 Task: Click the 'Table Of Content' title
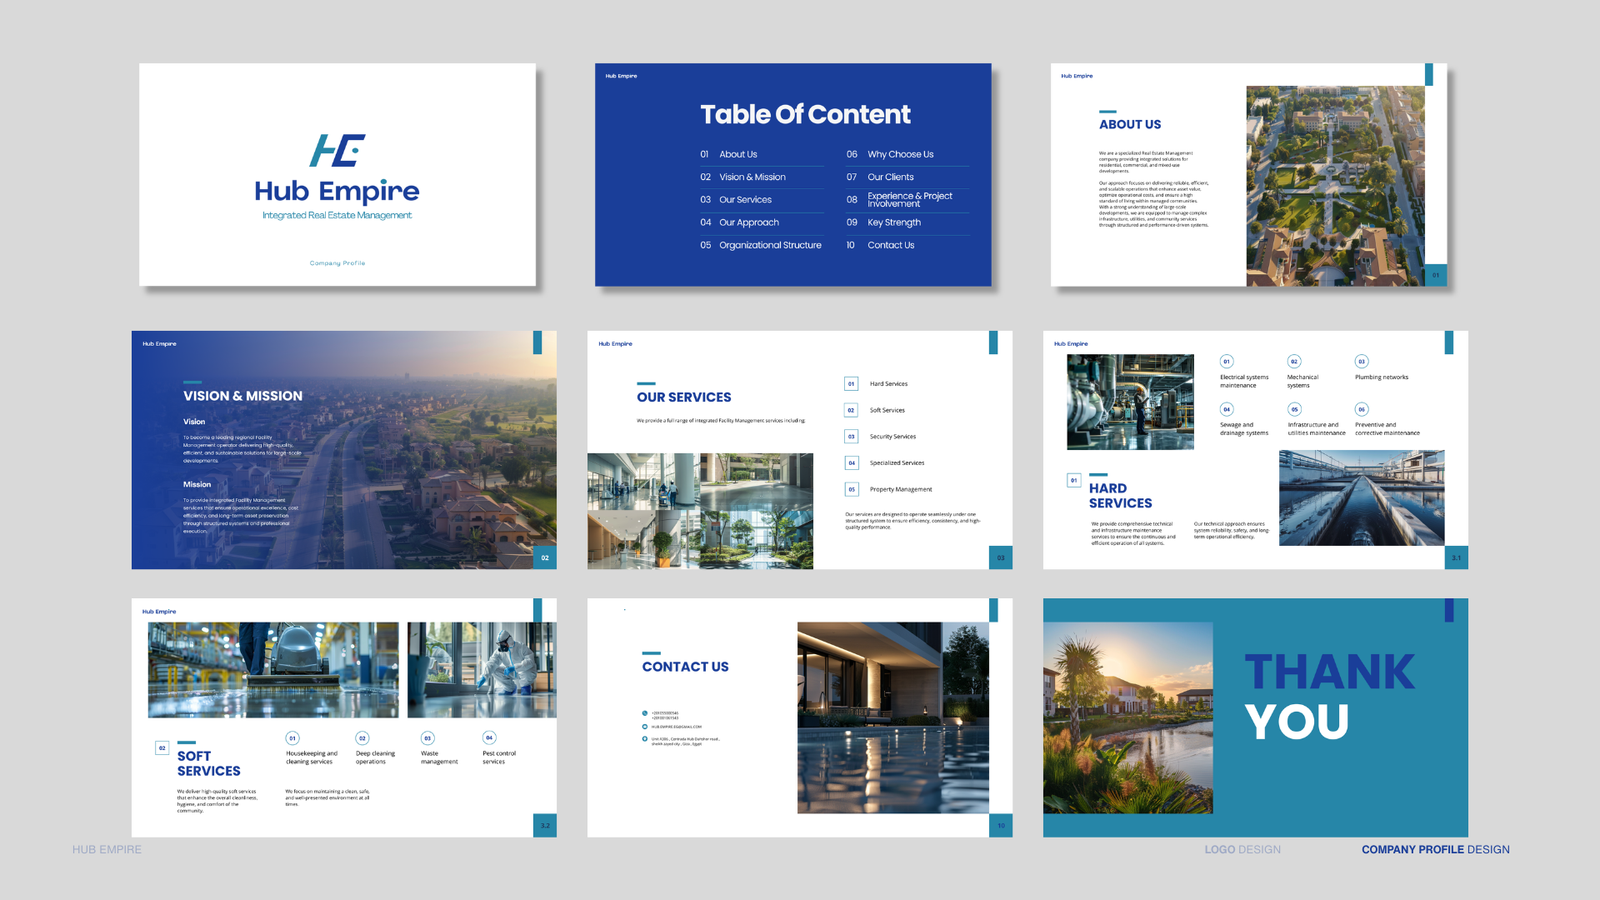[x=805, y=114]
